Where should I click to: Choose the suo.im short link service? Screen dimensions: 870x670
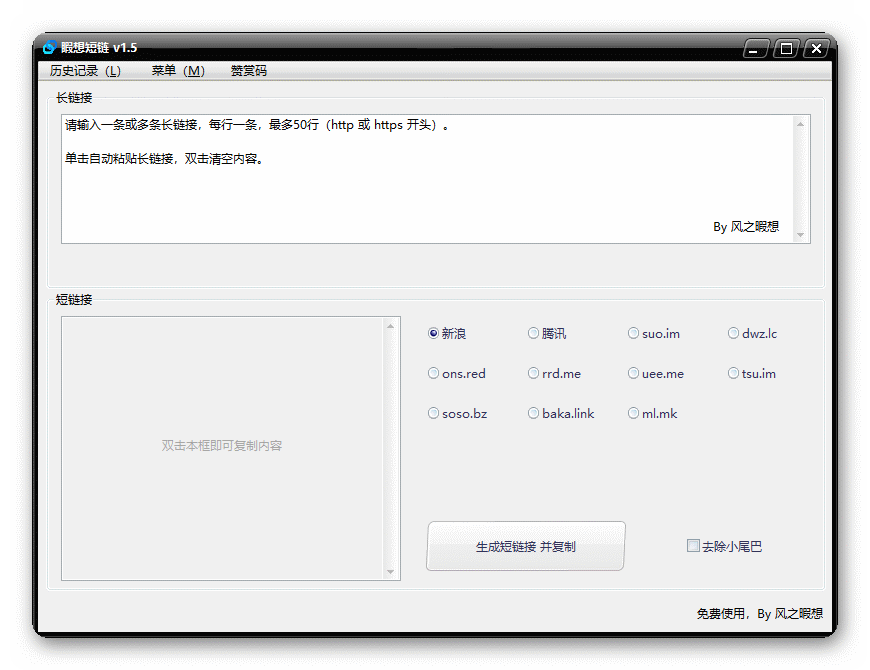point(634,334)
